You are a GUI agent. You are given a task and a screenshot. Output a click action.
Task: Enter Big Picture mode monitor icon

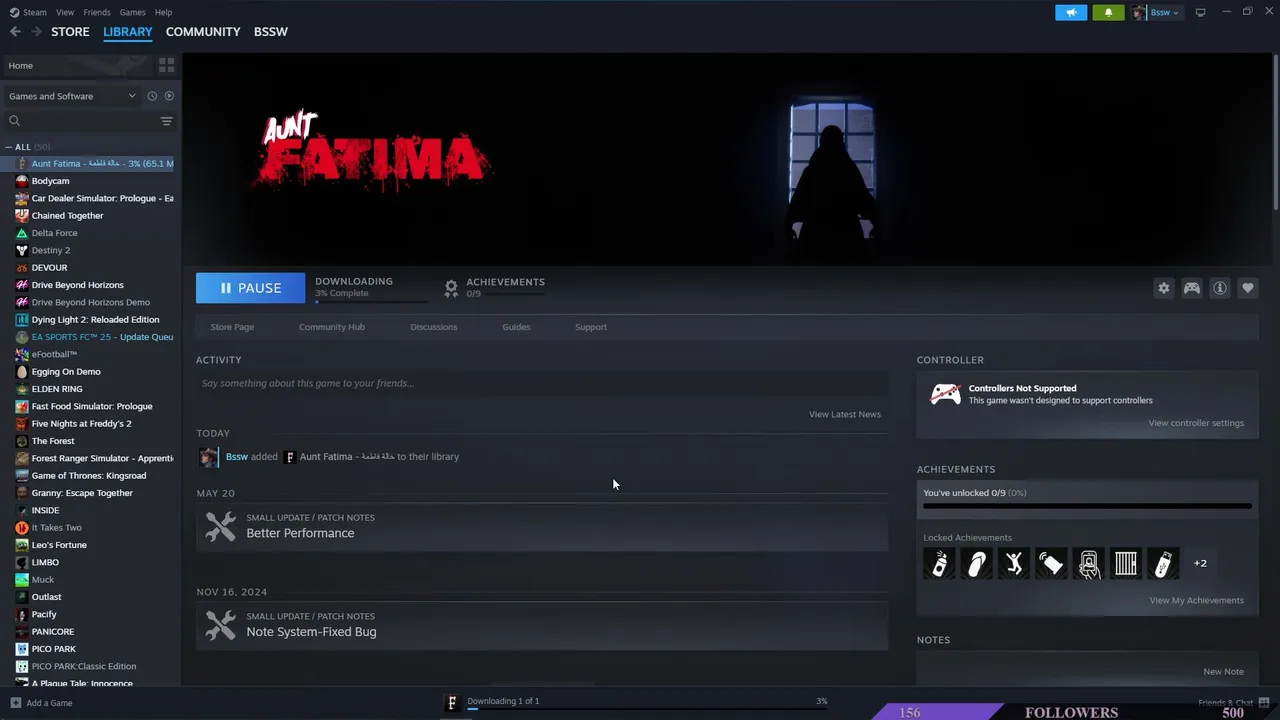click(x=1200, y=12)
